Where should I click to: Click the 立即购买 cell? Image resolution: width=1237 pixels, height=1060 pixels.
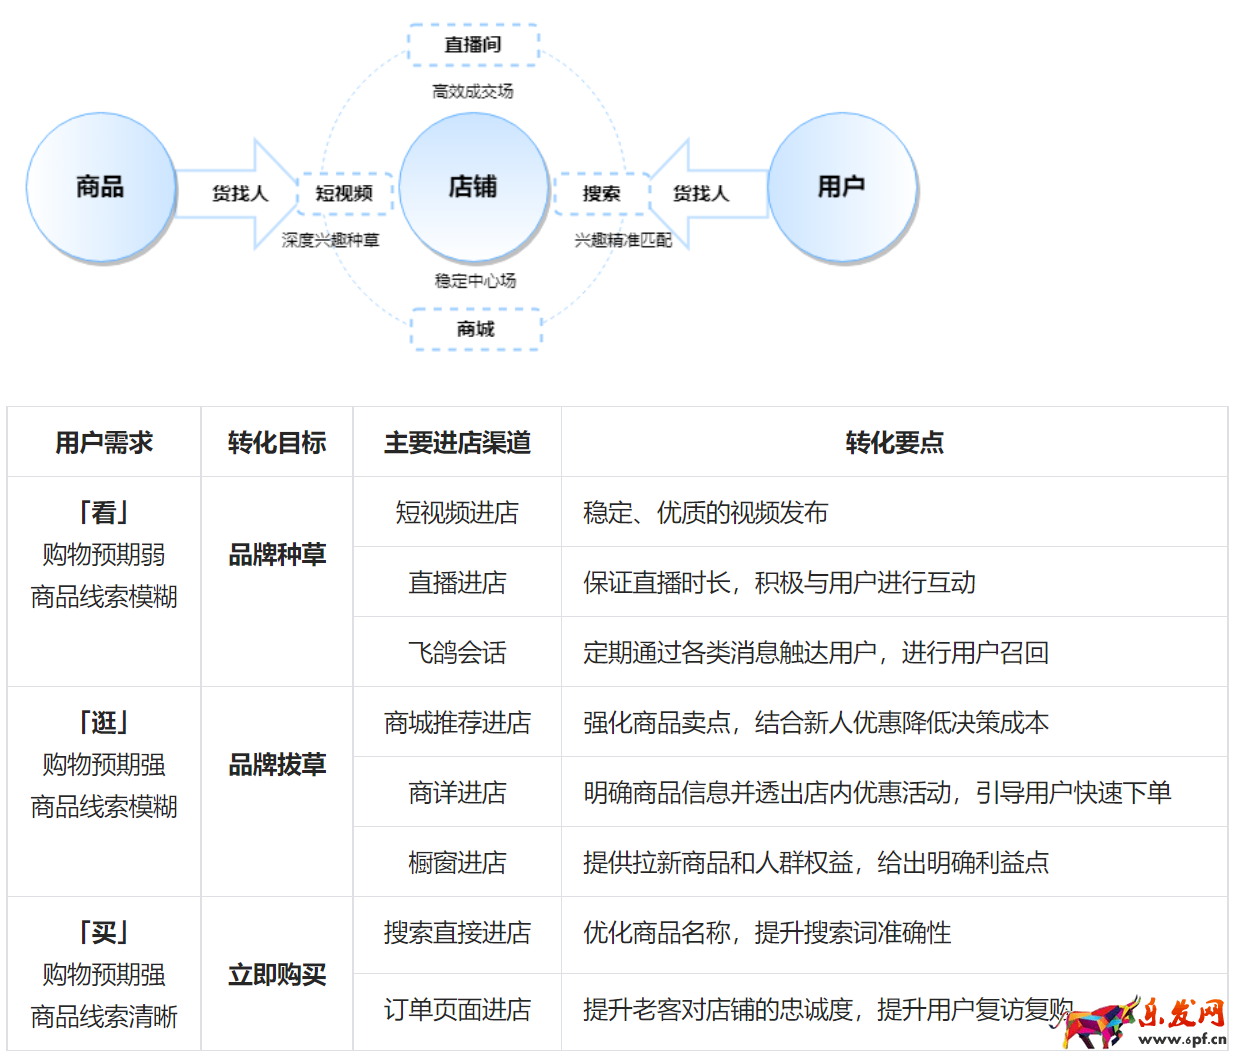pos(277,974)
